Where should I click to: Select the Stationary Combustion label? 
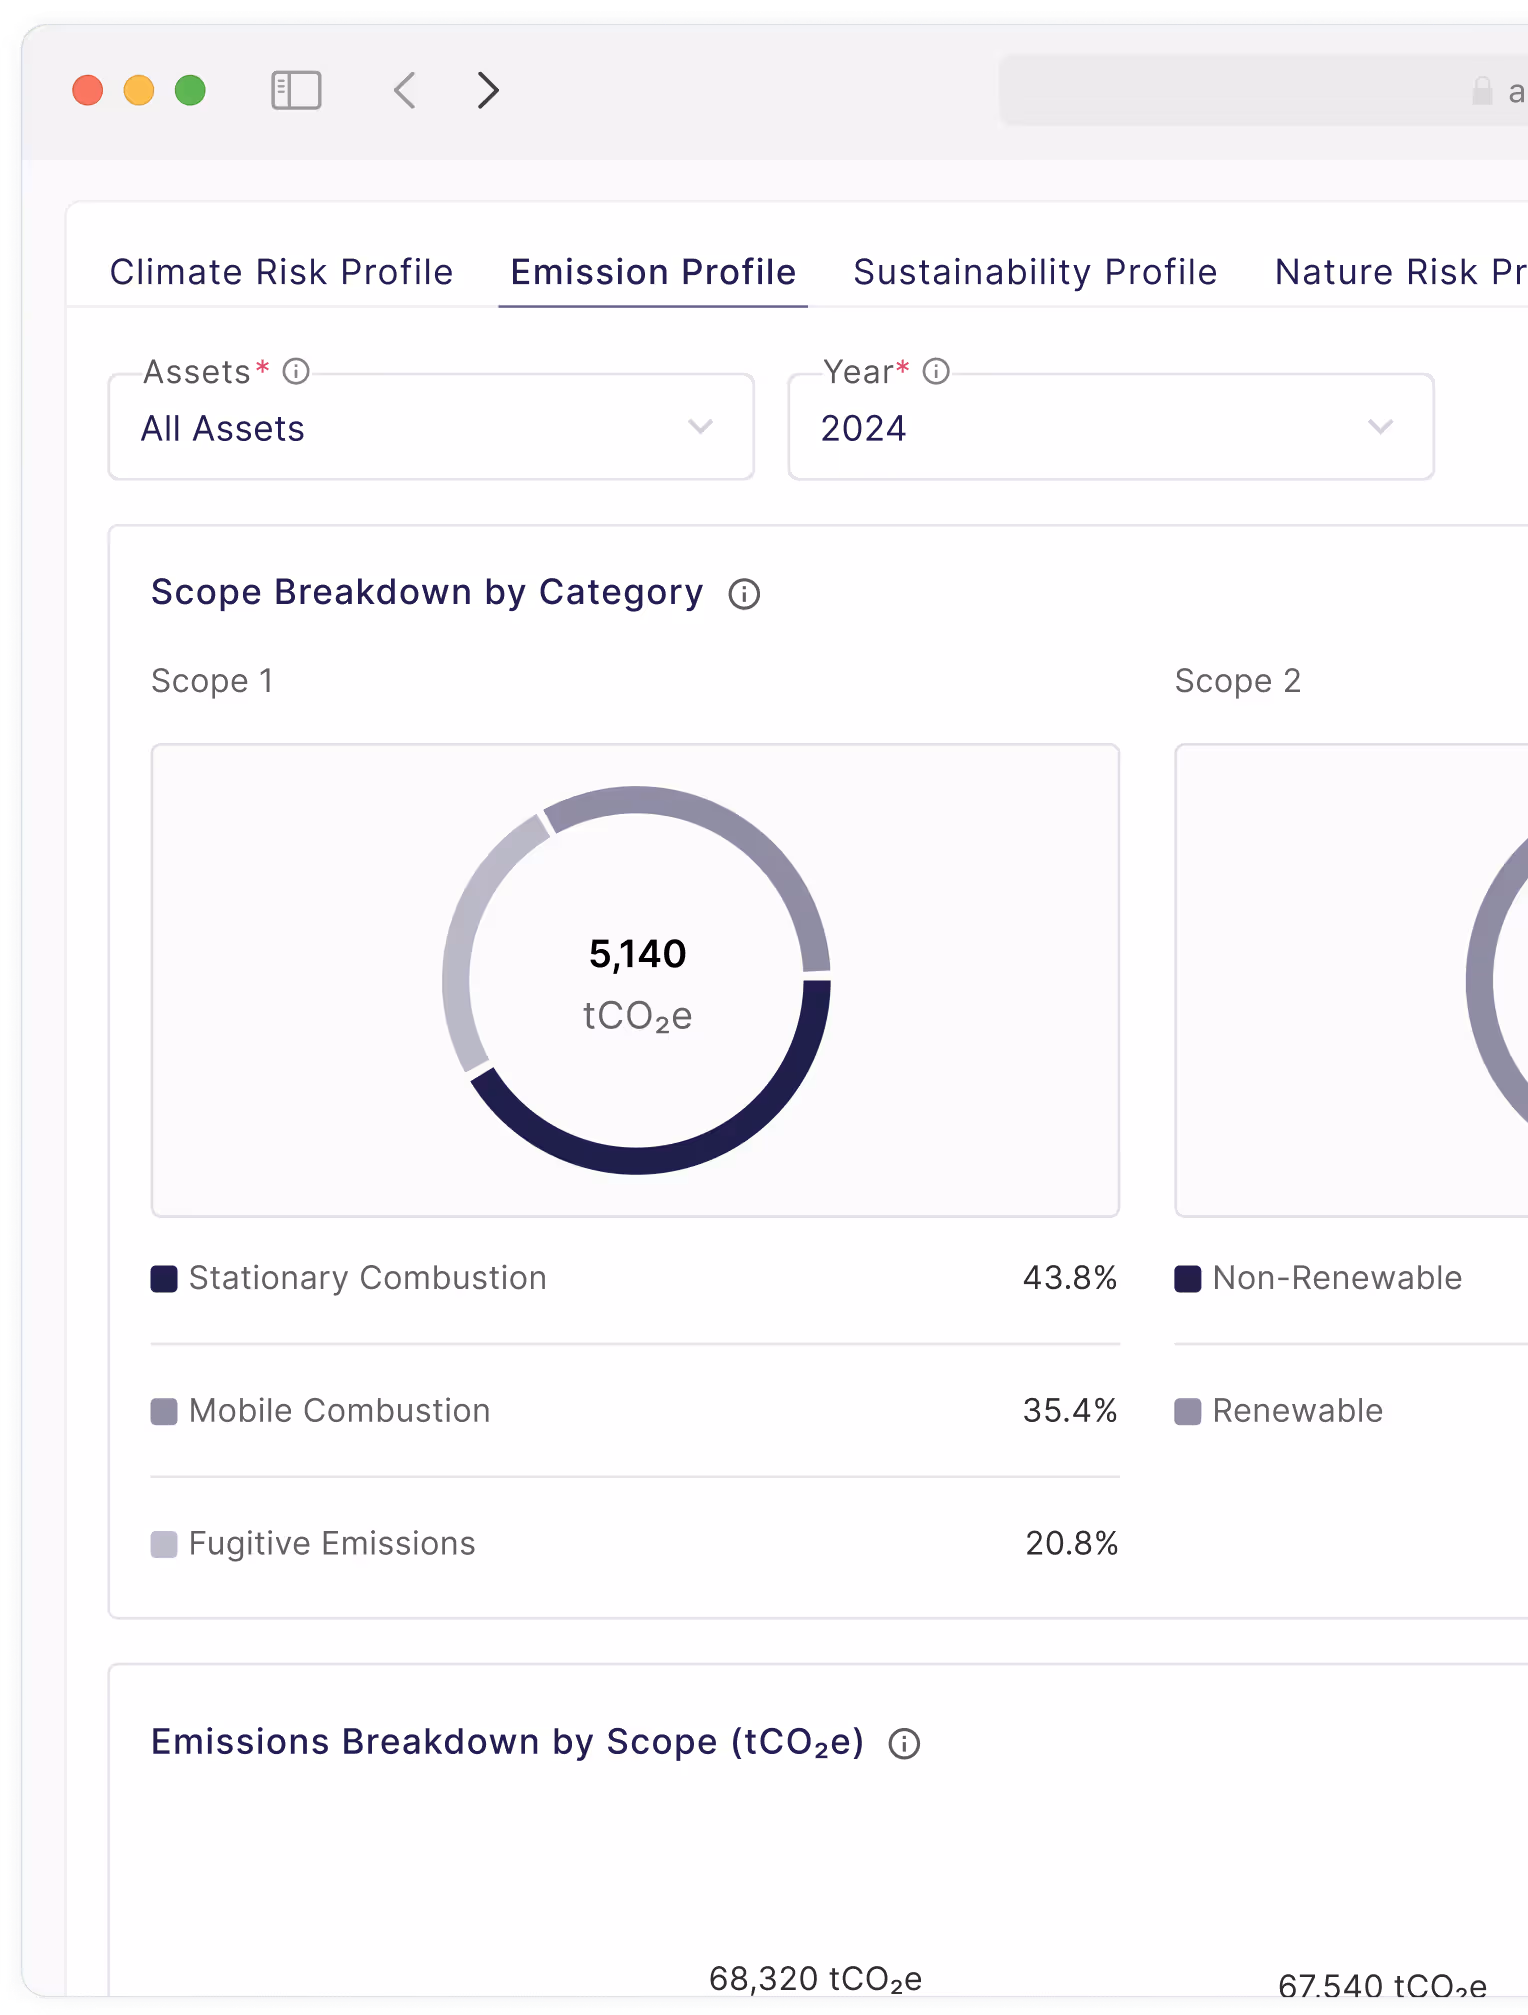367,1278
